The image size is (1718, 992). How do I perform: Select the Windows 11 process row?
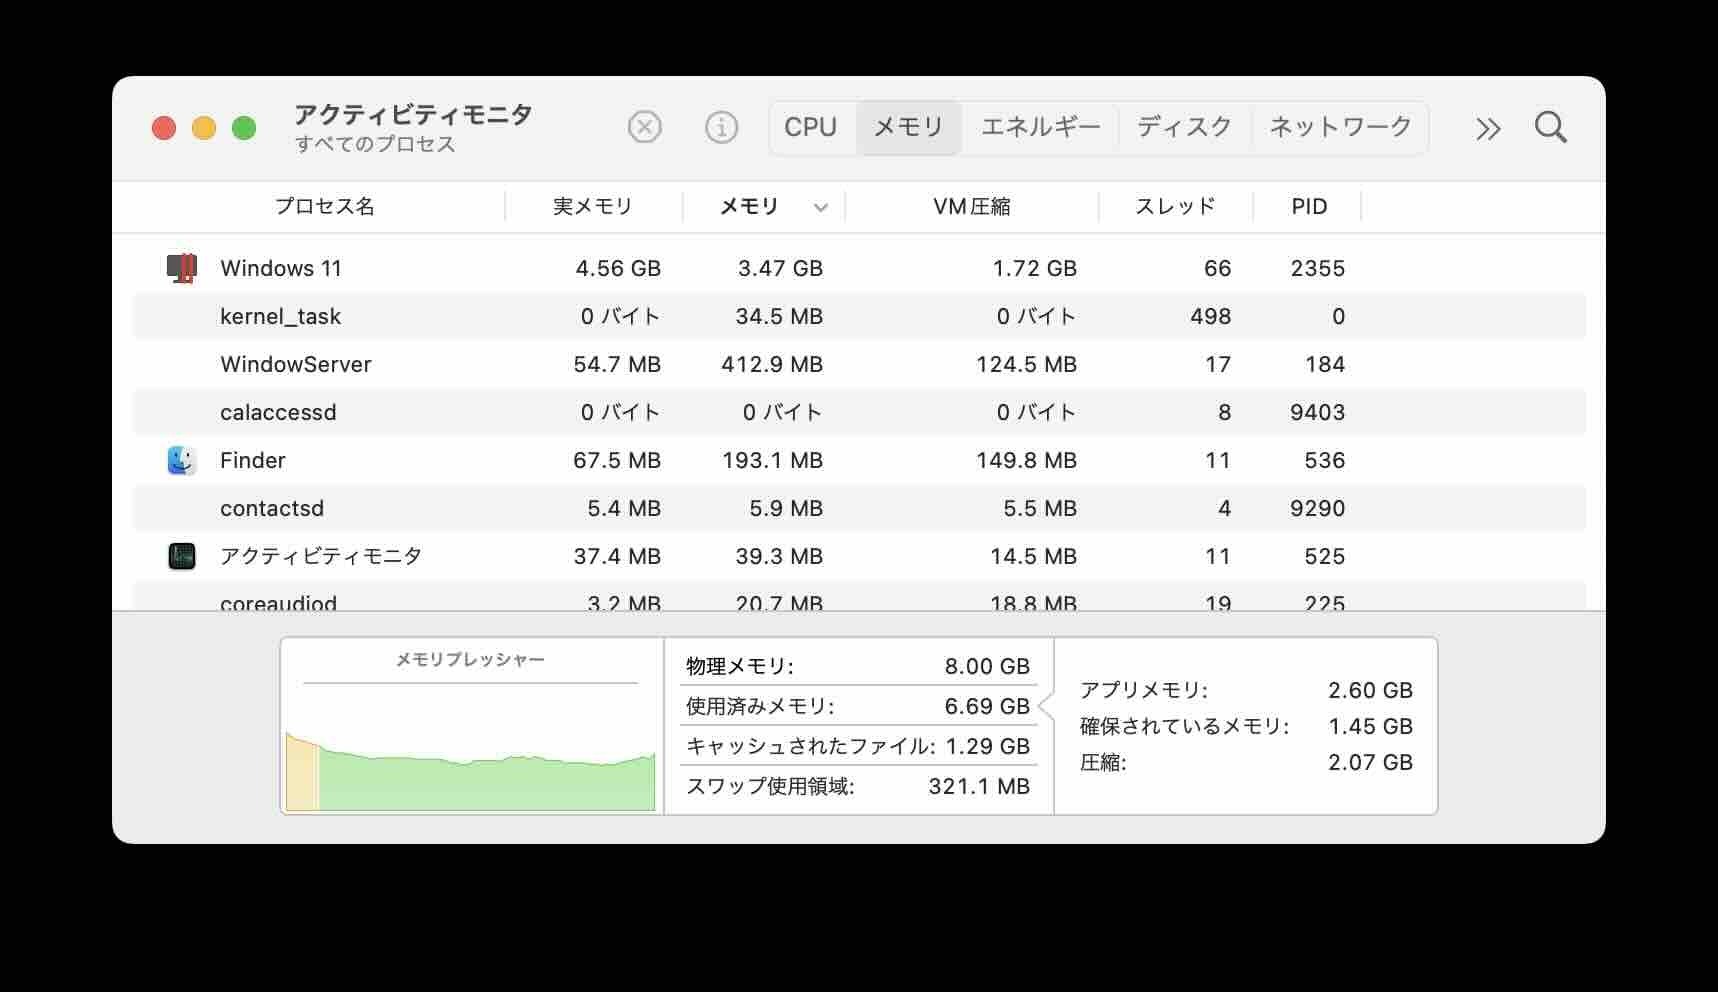pyautogui.click(x=859, y=268)
